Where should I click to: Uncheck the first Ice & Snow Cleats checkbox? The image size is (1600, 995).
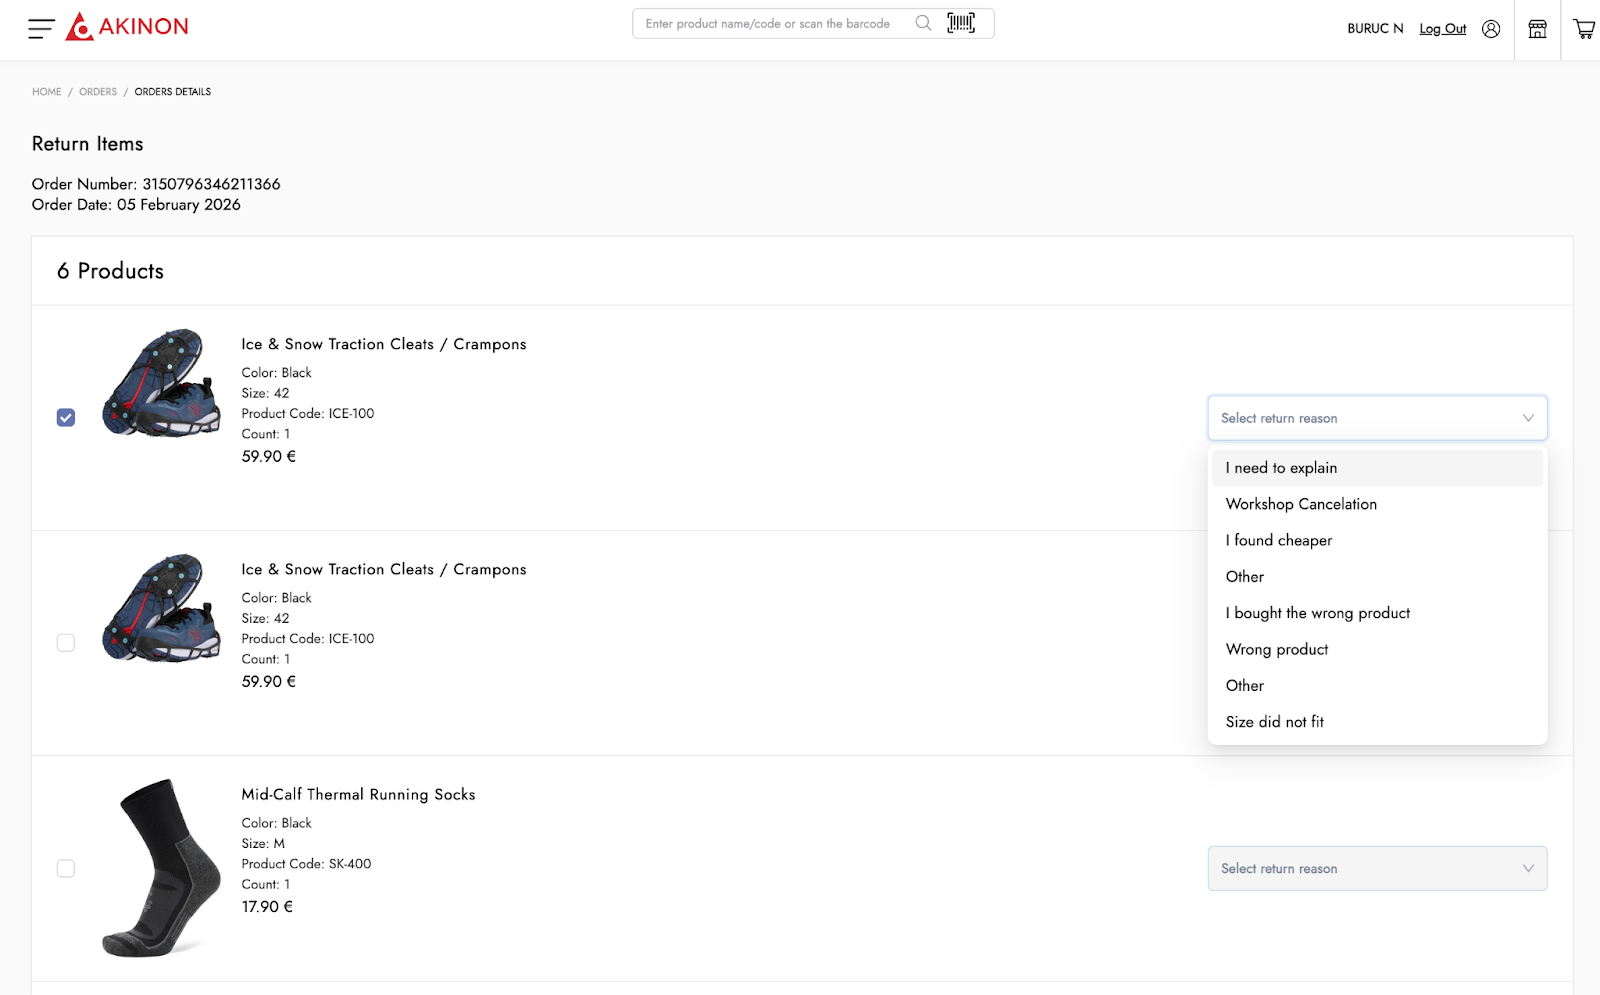click(x=66, y=418)
